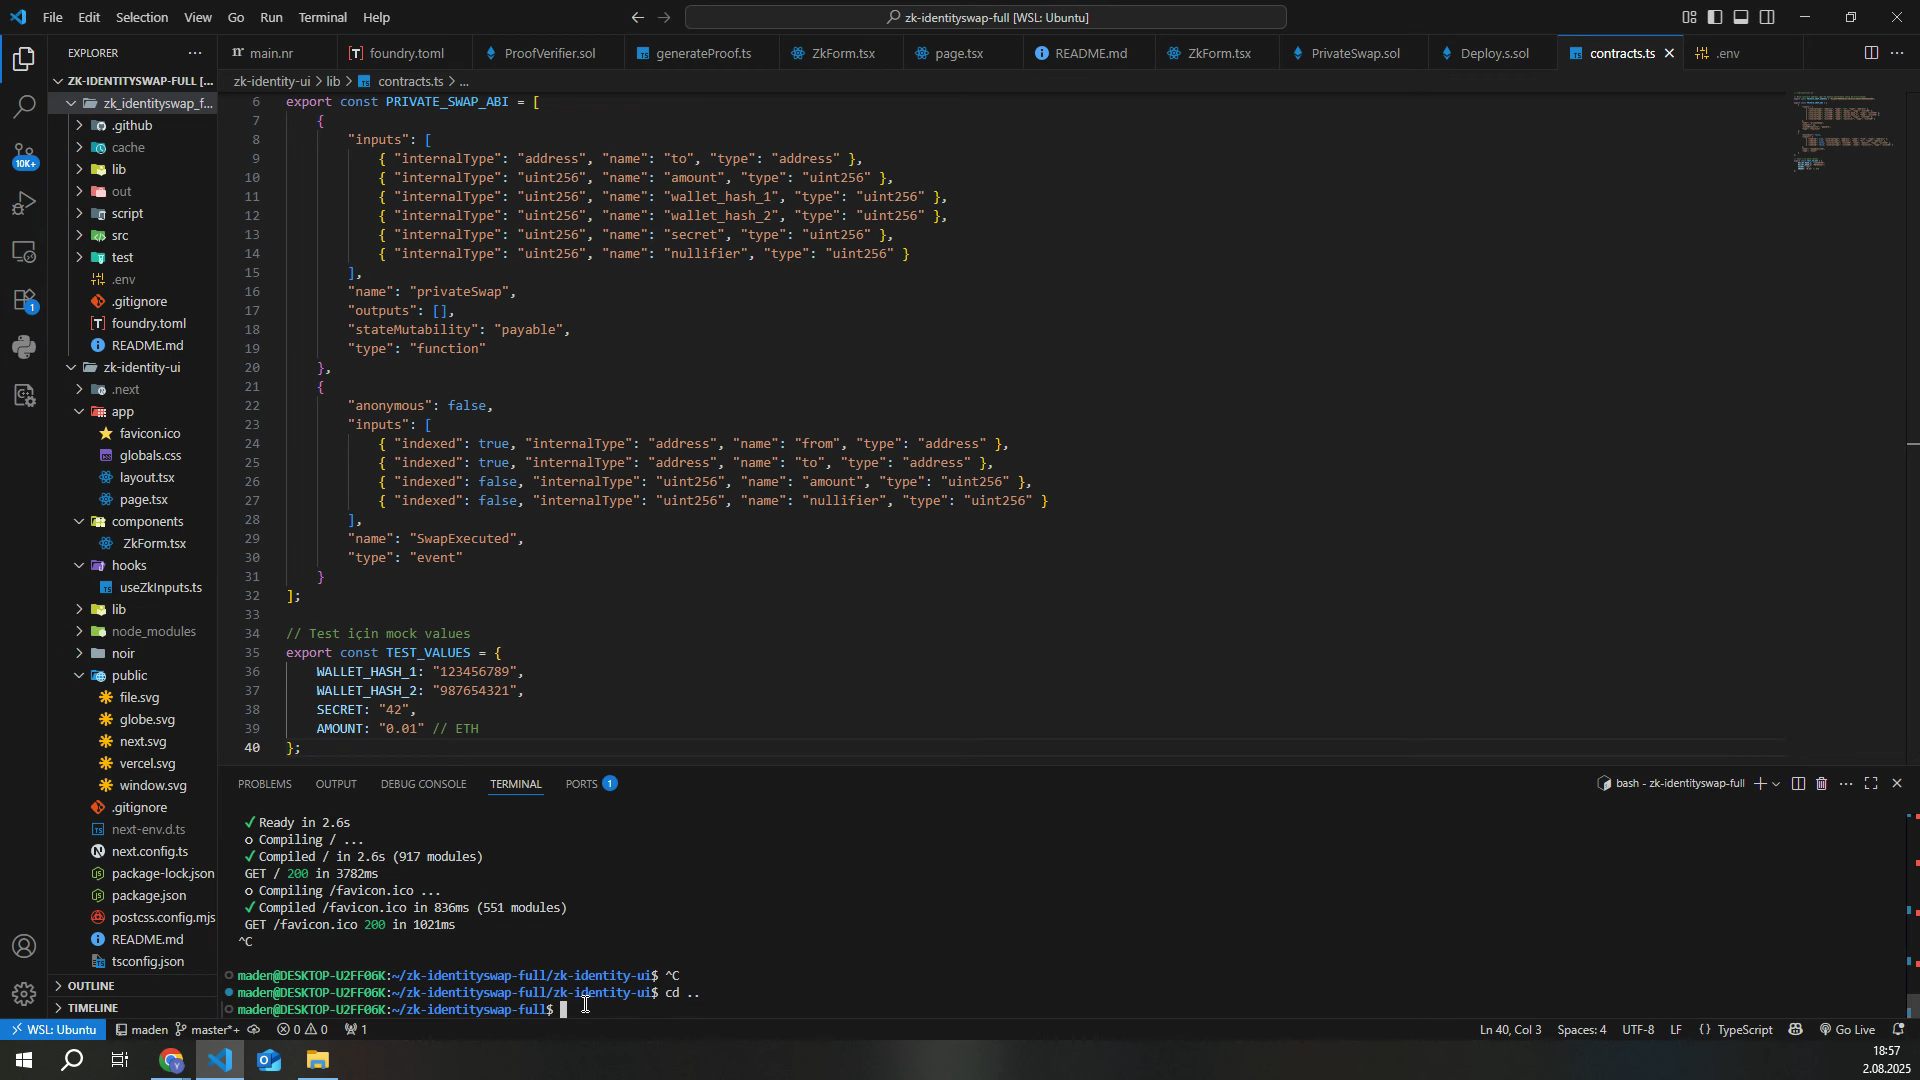Switch to PrivateSwap.sol tab
This screenshot has height=1080, width=1920.
(x=1354, y=54)
